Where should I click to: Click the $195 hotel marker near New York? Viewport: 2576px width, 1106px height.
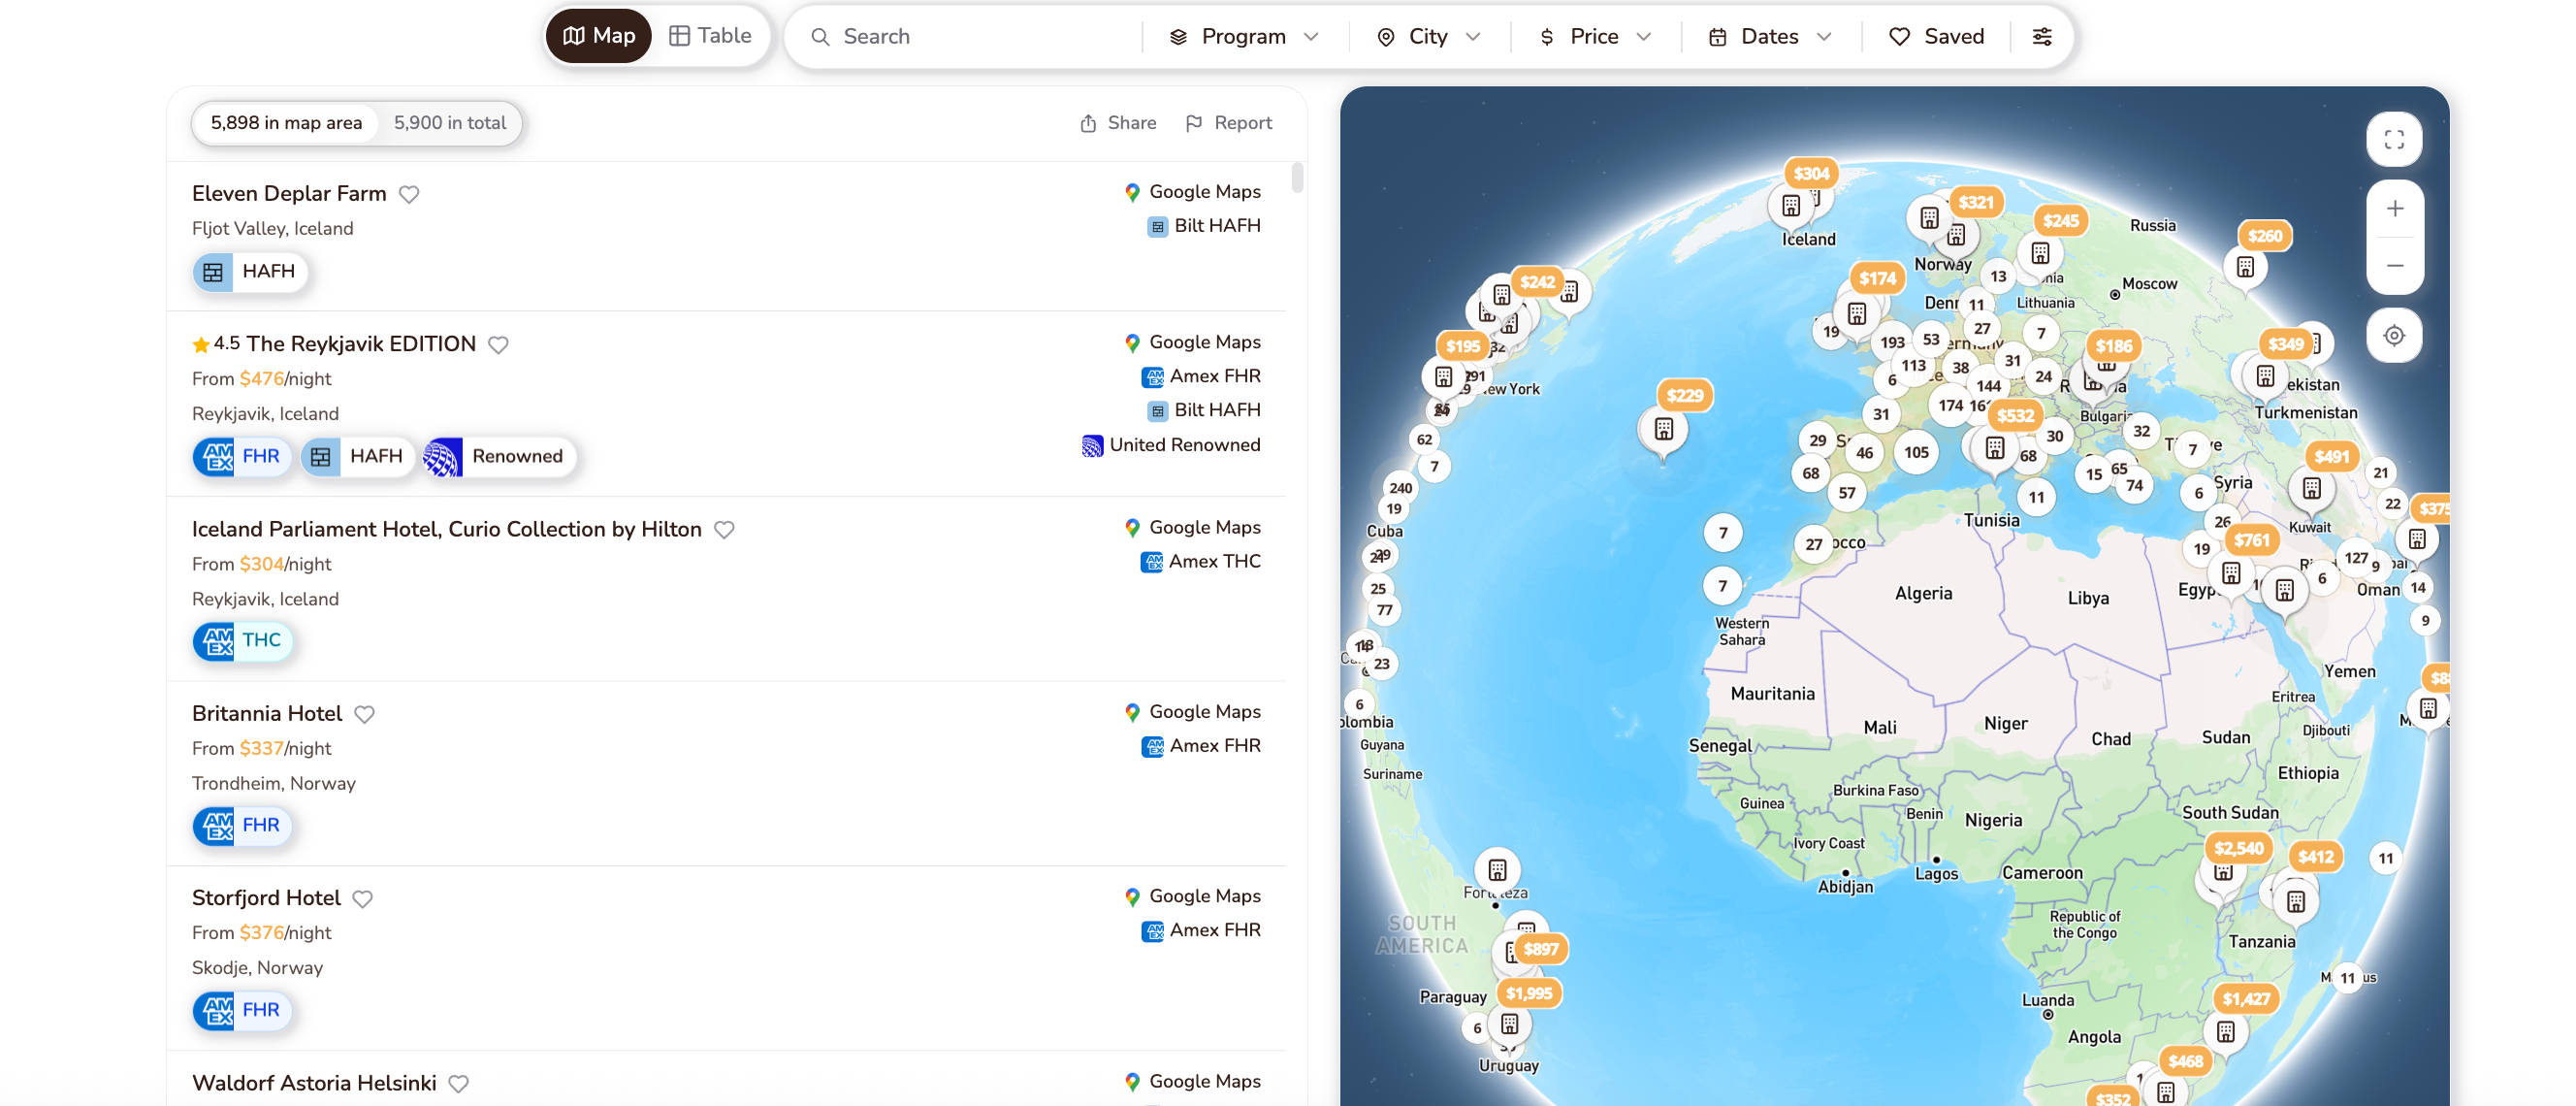1462,347
